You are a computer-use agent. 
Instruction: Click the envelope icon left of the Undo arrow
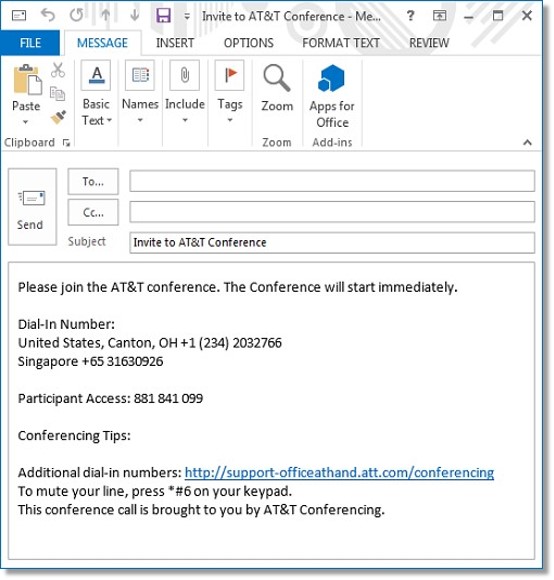click(x=19, y=16)
